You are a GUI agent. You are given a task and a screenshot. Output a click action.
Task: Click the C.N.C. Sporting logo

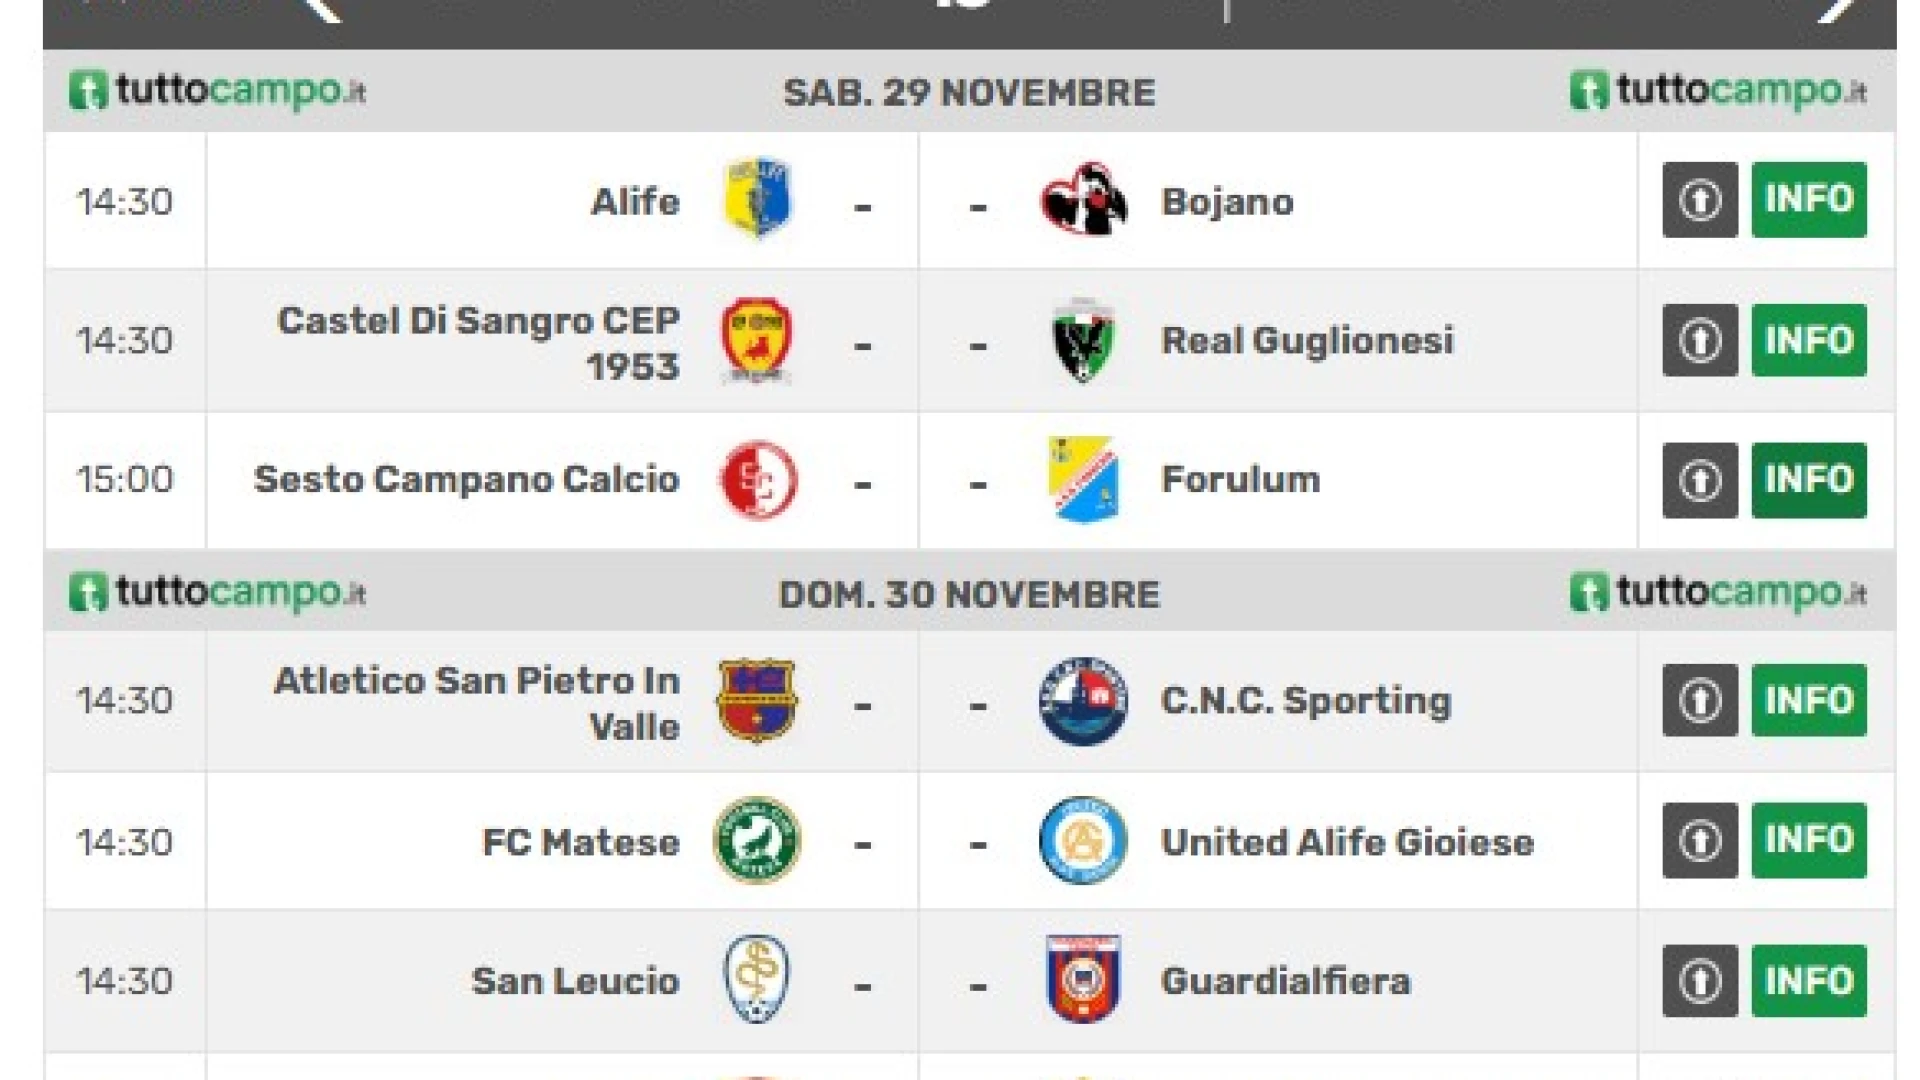click(x=1083, y=700)
